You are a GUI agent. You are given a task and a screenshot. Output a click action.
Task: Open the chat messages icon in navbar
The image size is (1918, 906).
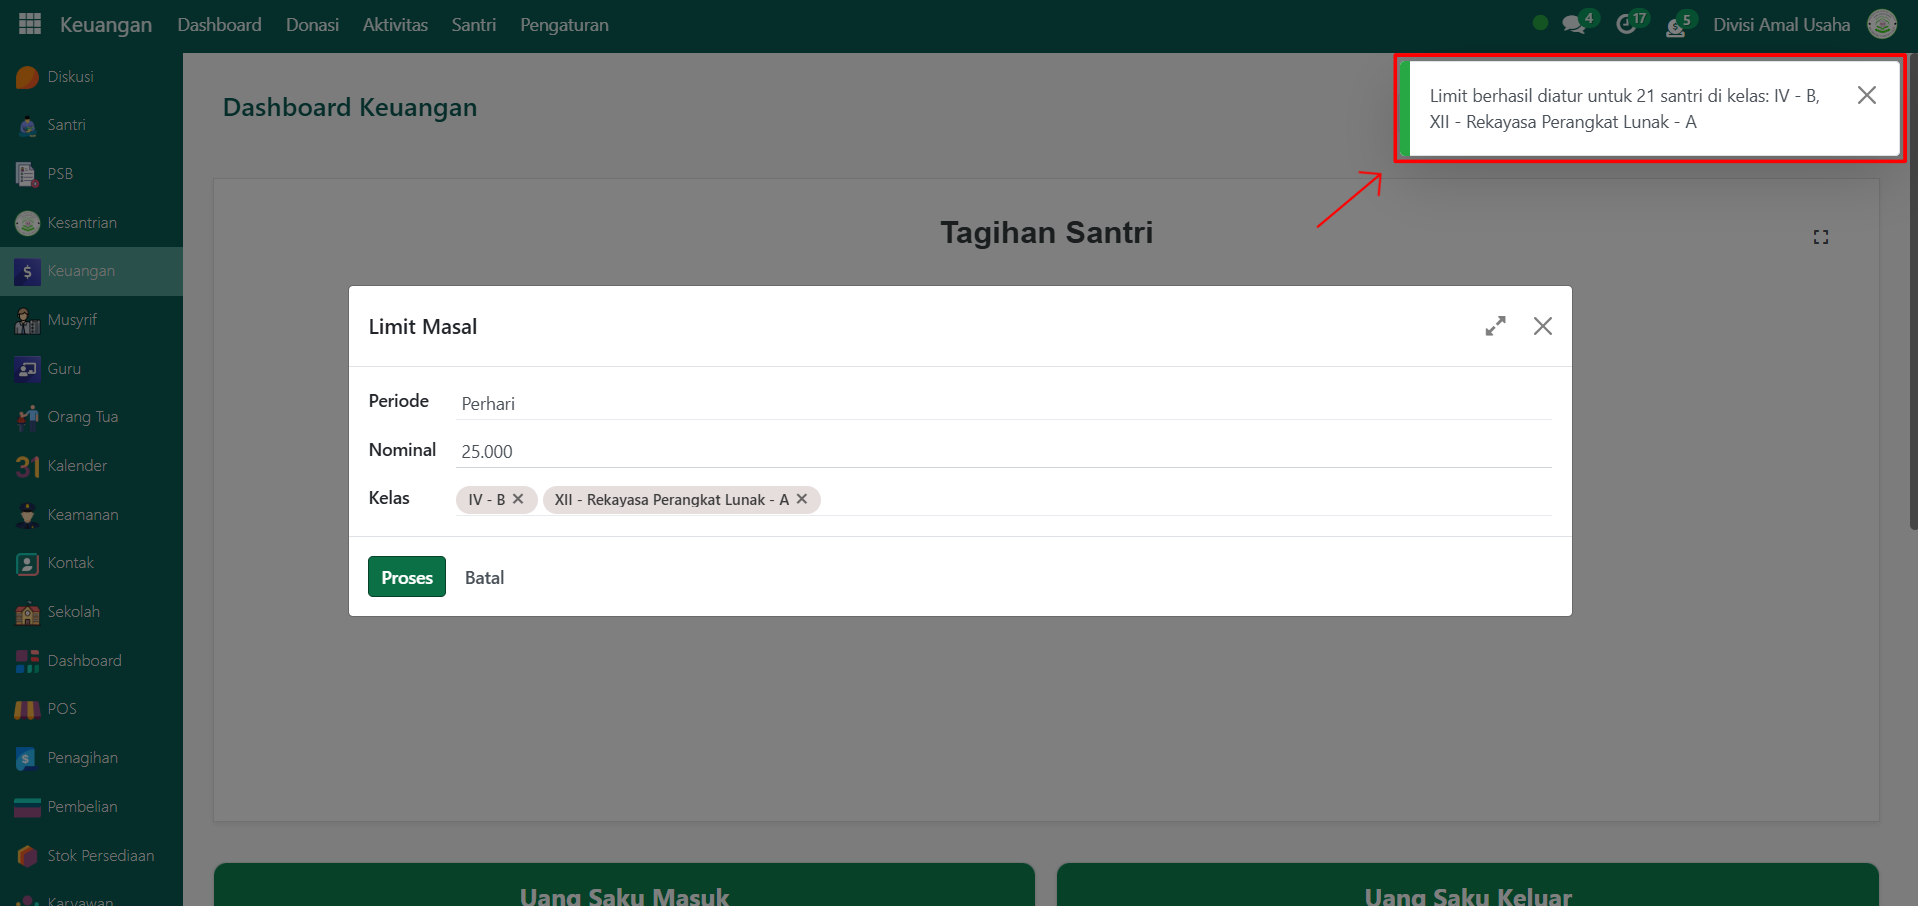click(x=1574, y=25)
